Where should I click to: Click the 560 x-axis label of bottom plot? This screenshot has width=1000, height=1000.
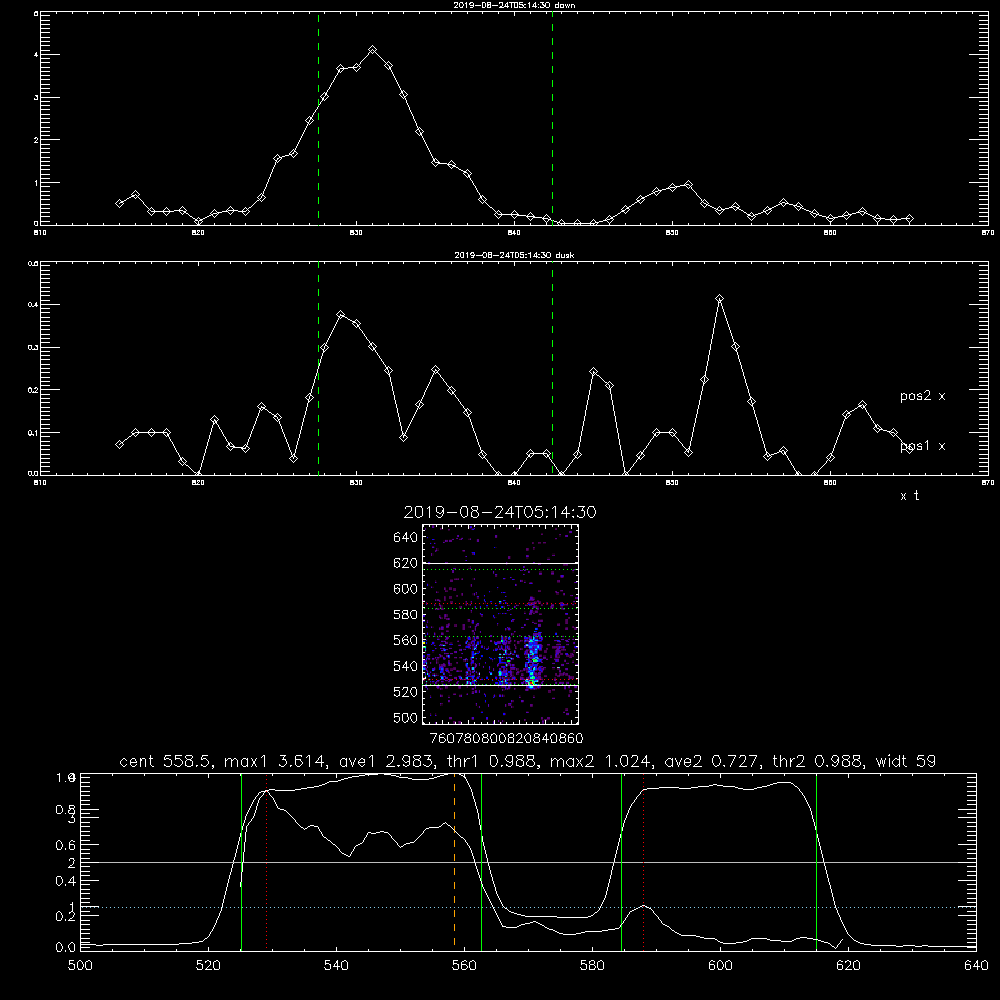point(464,966)
